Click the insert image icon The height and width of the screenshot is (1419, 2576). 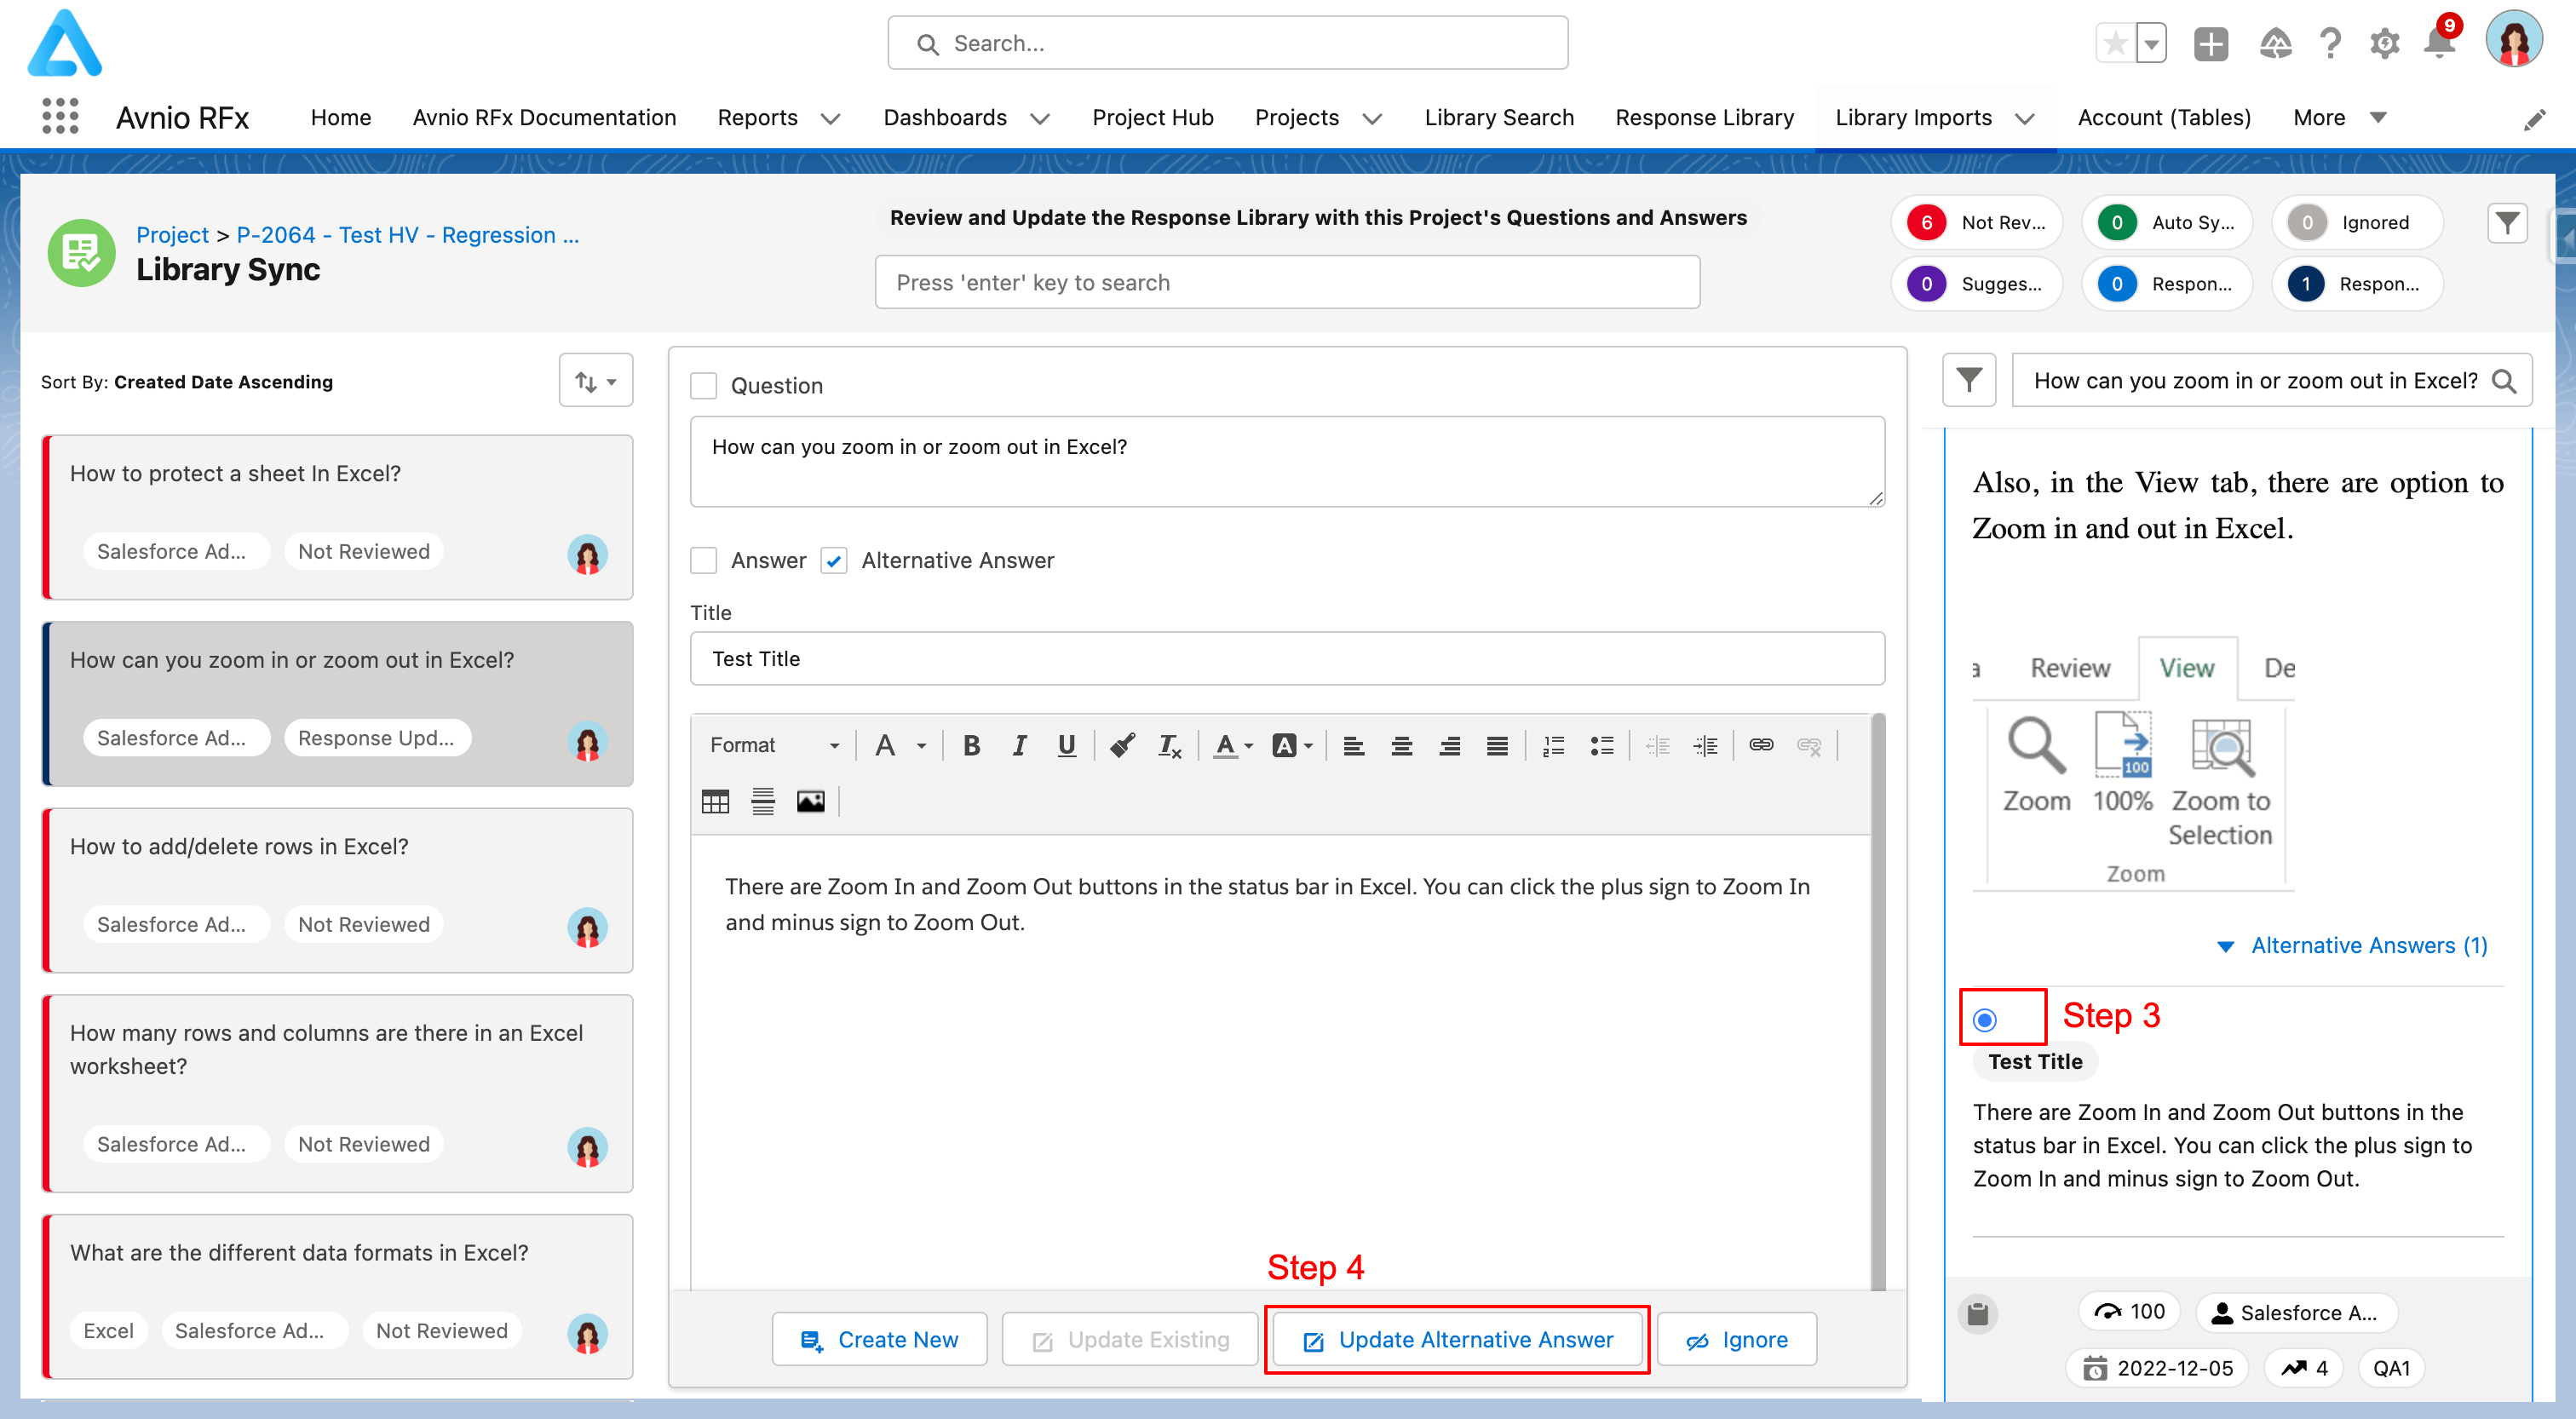(x=811, y=801)
